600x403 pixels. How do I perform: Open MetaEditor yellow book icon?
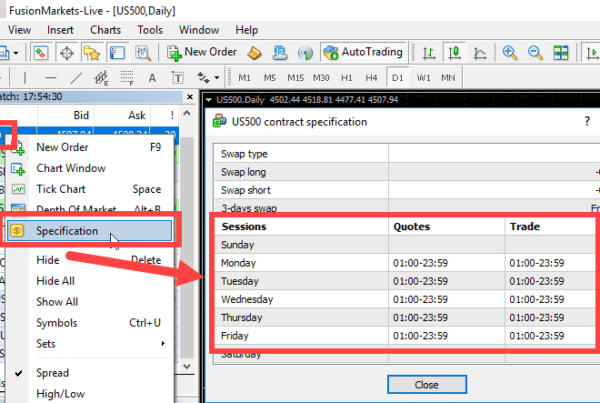coord(254,53)
